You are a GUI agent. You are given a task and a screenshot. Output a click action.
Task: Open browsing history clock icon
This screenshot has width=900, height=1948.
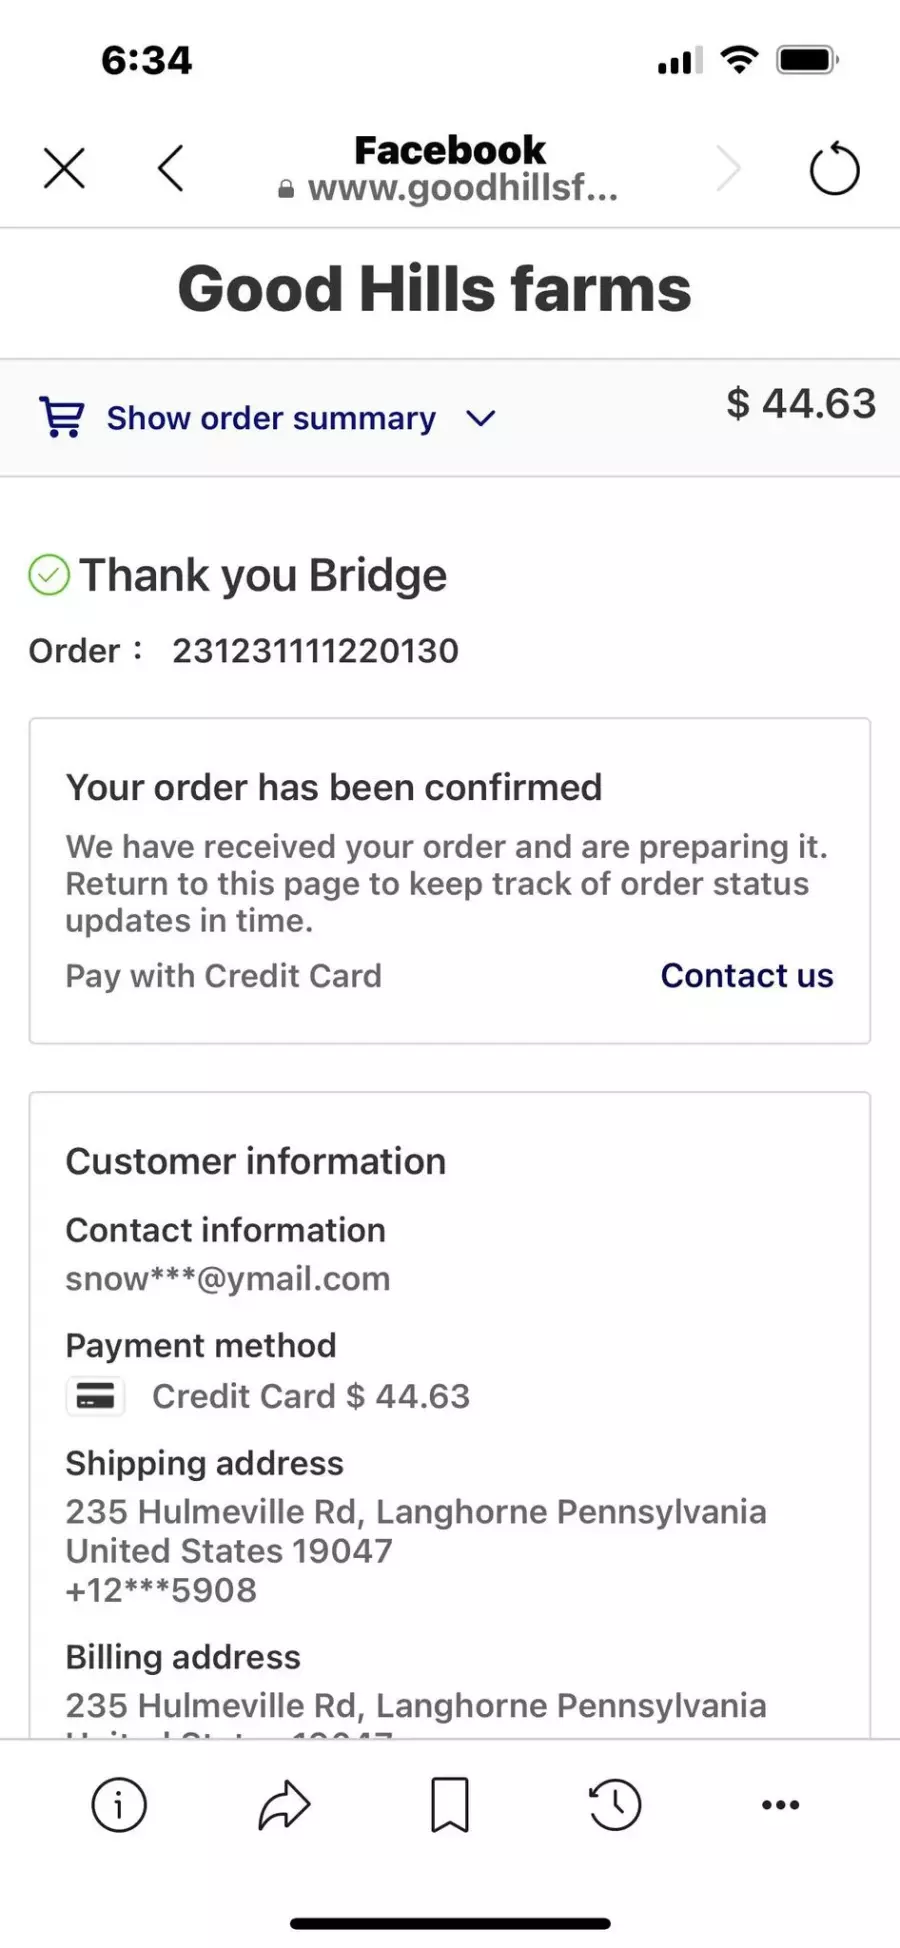pyautogui.click(x=614, y=1805)
